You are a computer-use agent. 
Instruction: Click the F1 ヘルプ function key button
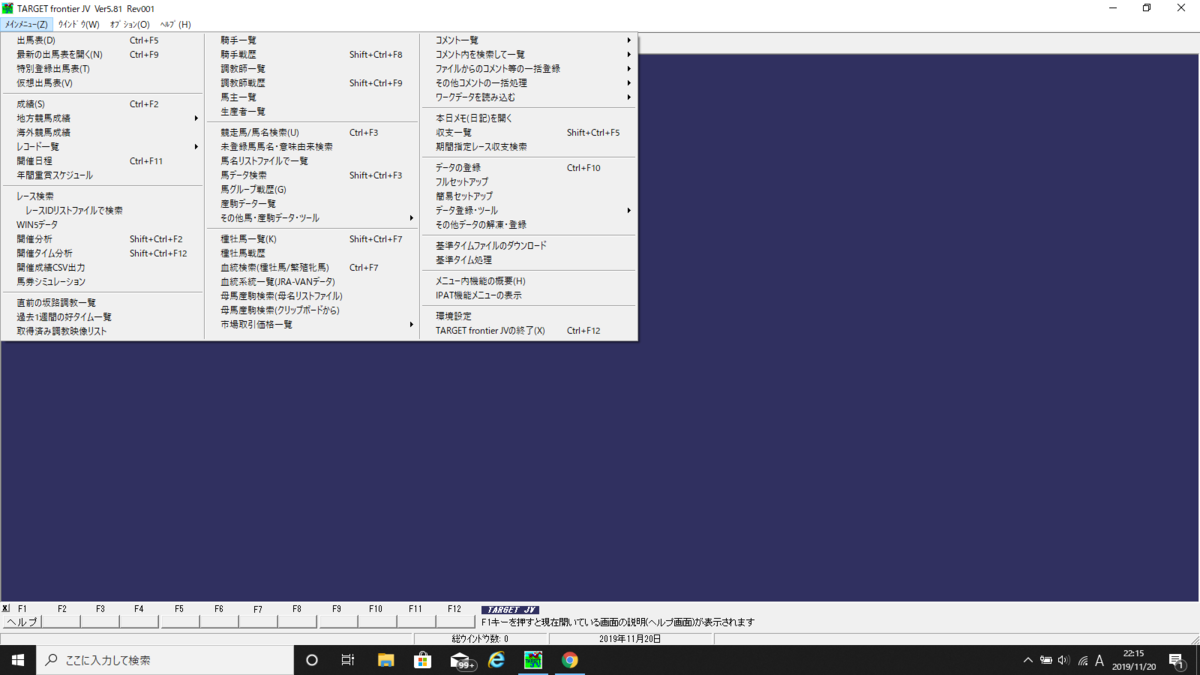coord(22,621)
